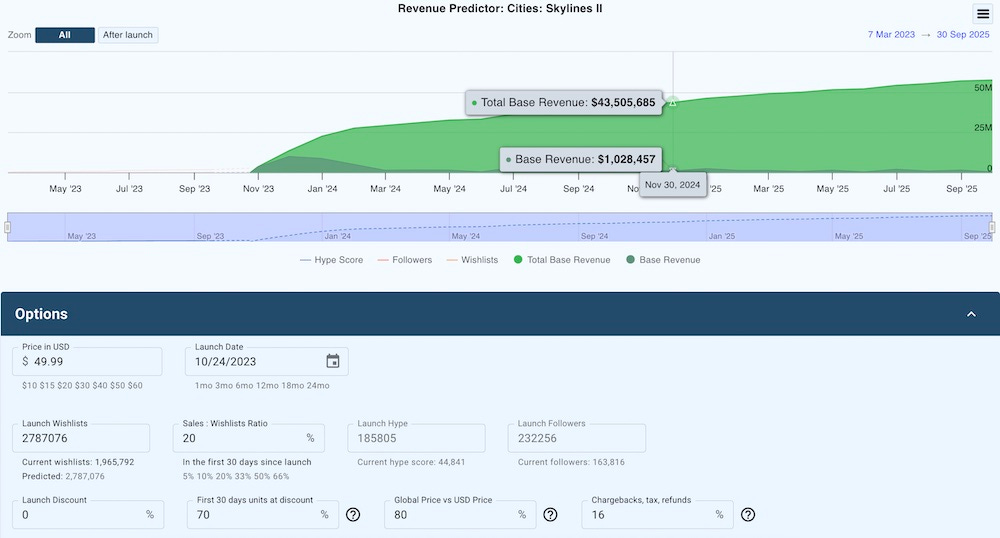
Task: Toggle Followers series in legend
Action: [x=405, y=260]
